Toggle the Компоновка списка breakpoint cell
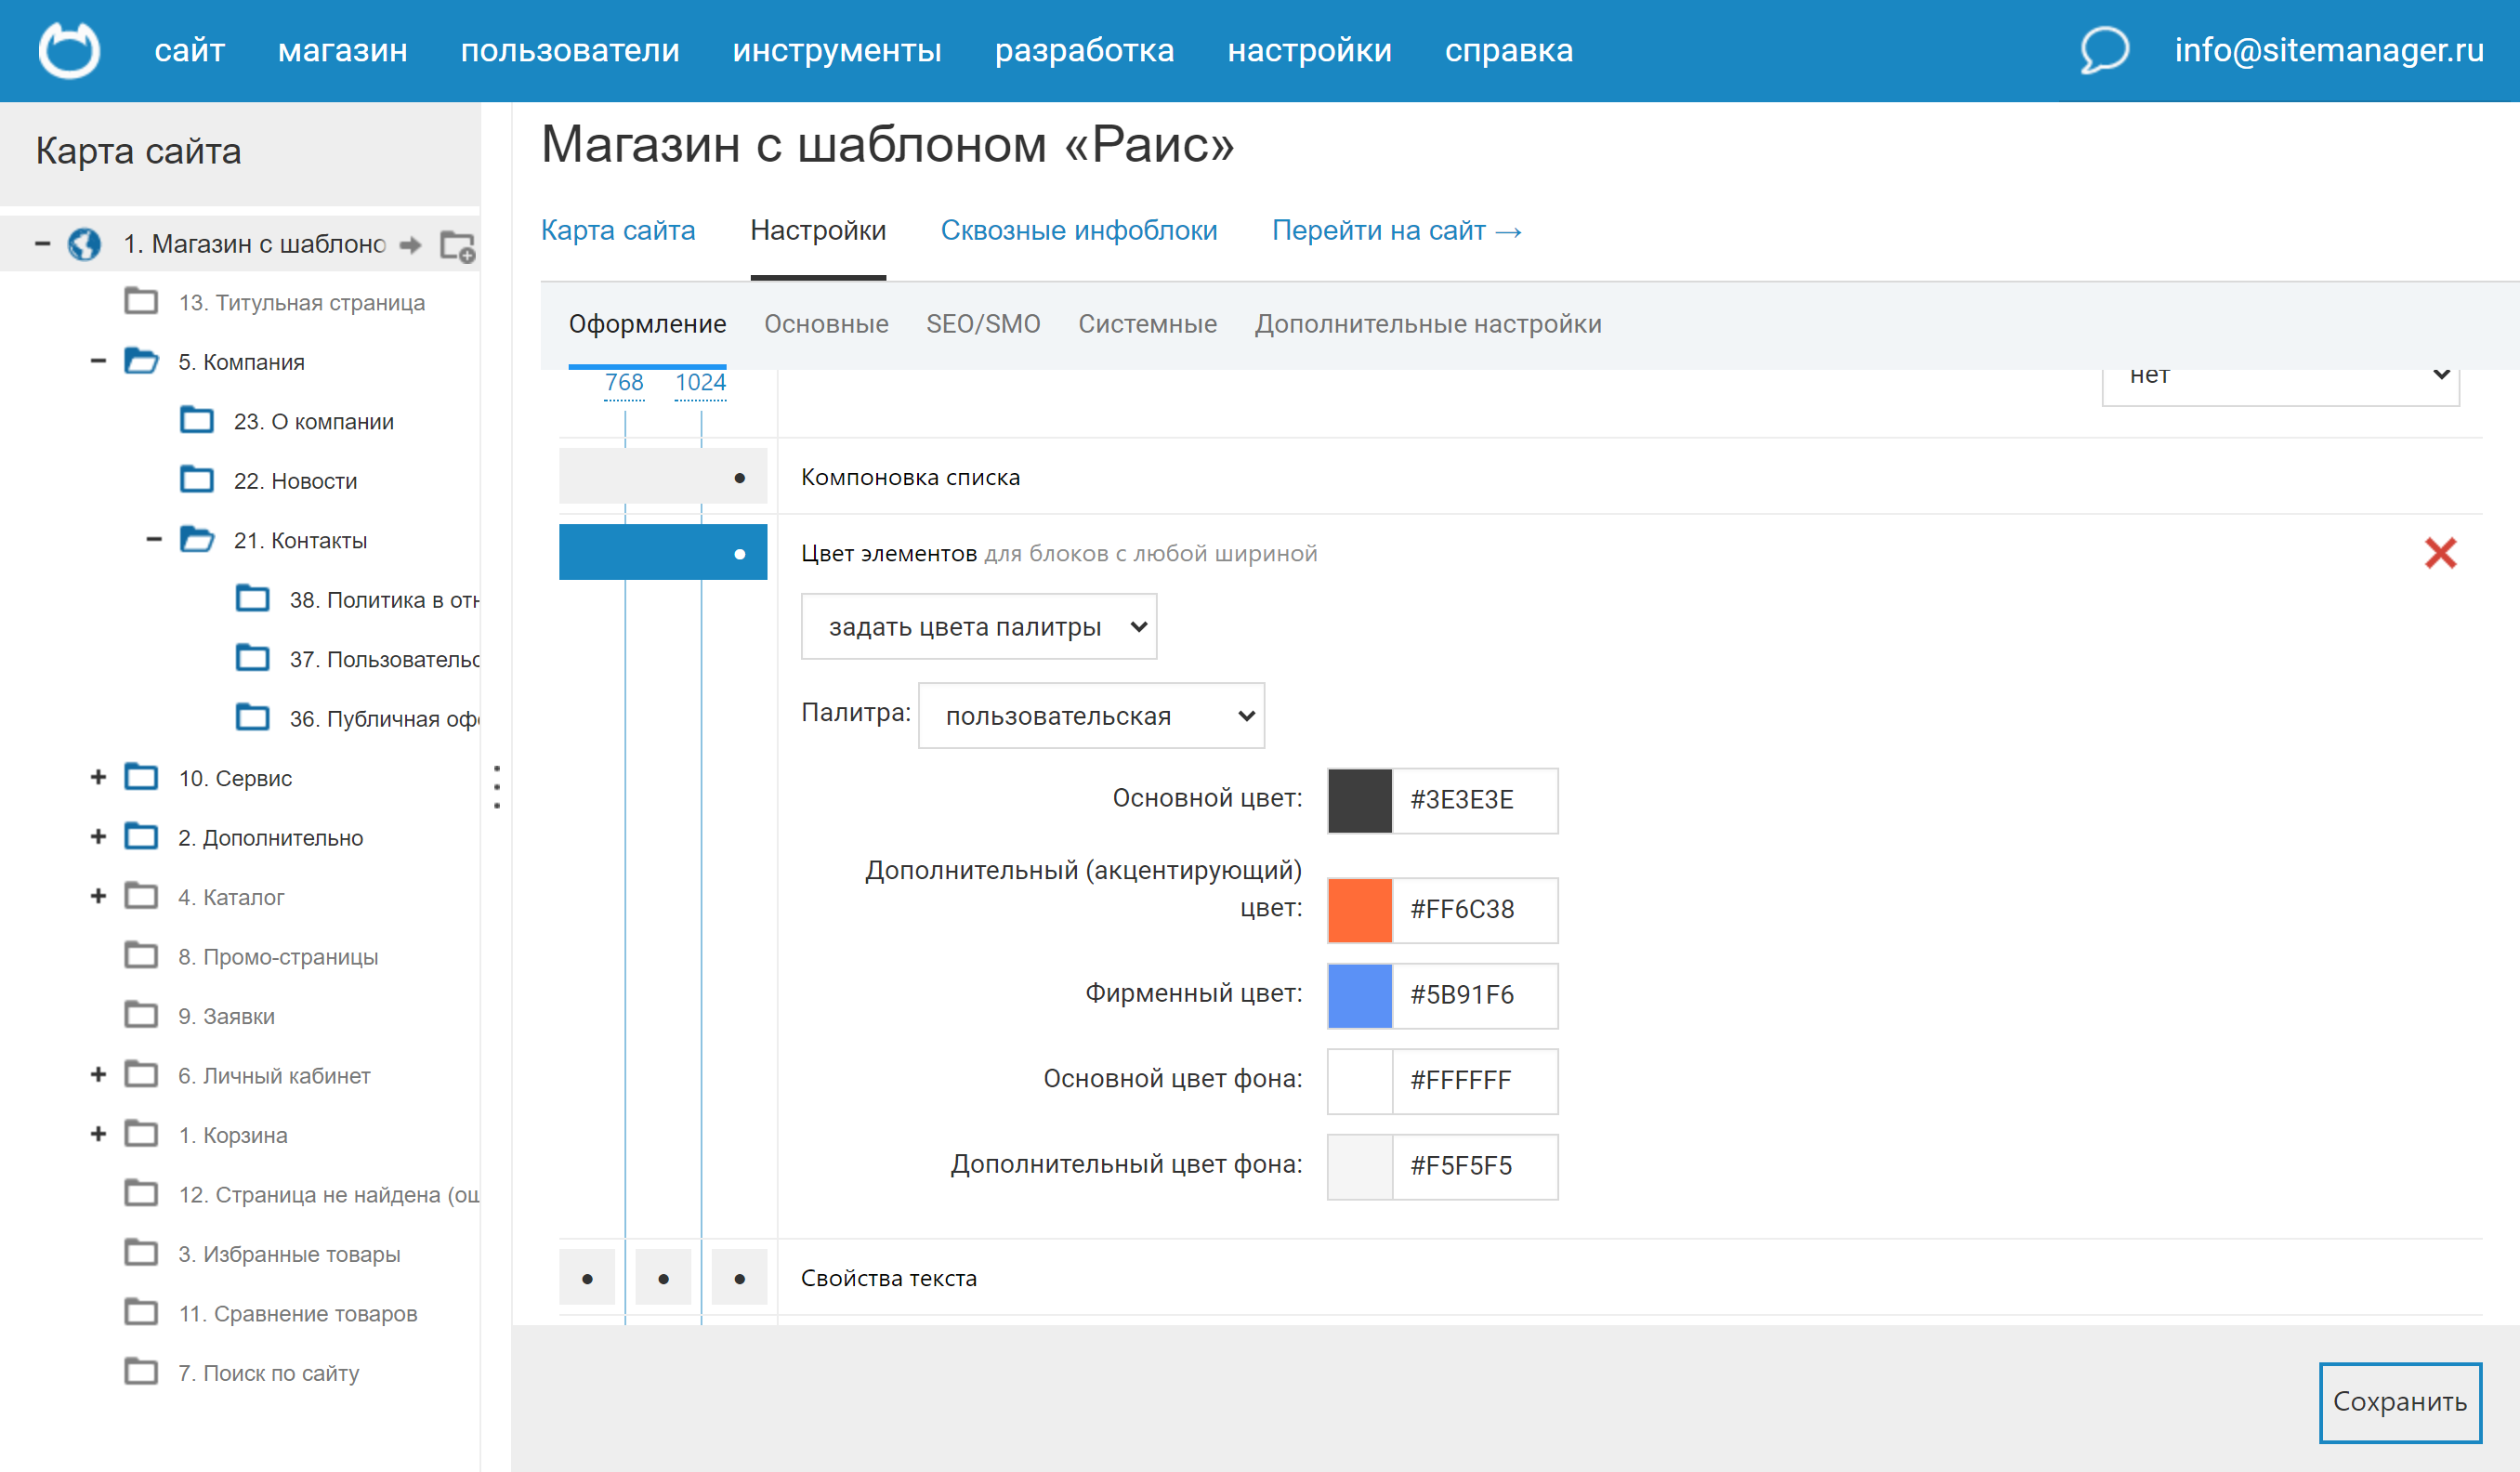The height and width of the screenshot is (1472, 2520). tap(663, 477)
